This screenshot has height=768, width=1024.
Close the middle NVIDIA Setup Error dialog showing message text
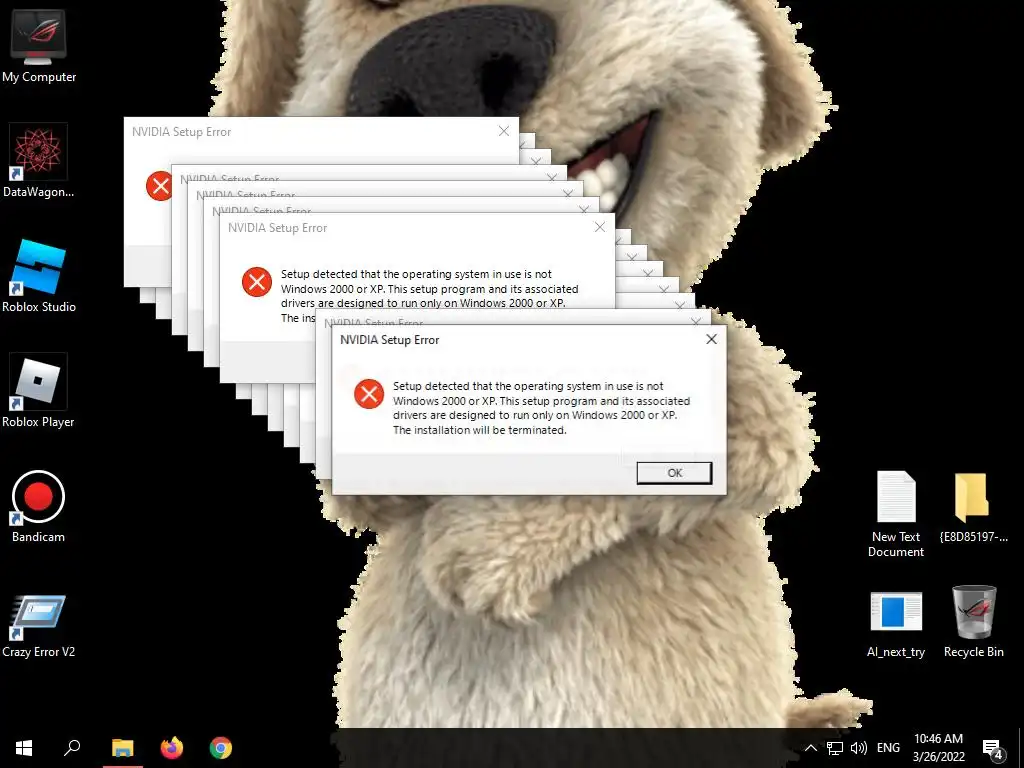(x=600, y=227)
